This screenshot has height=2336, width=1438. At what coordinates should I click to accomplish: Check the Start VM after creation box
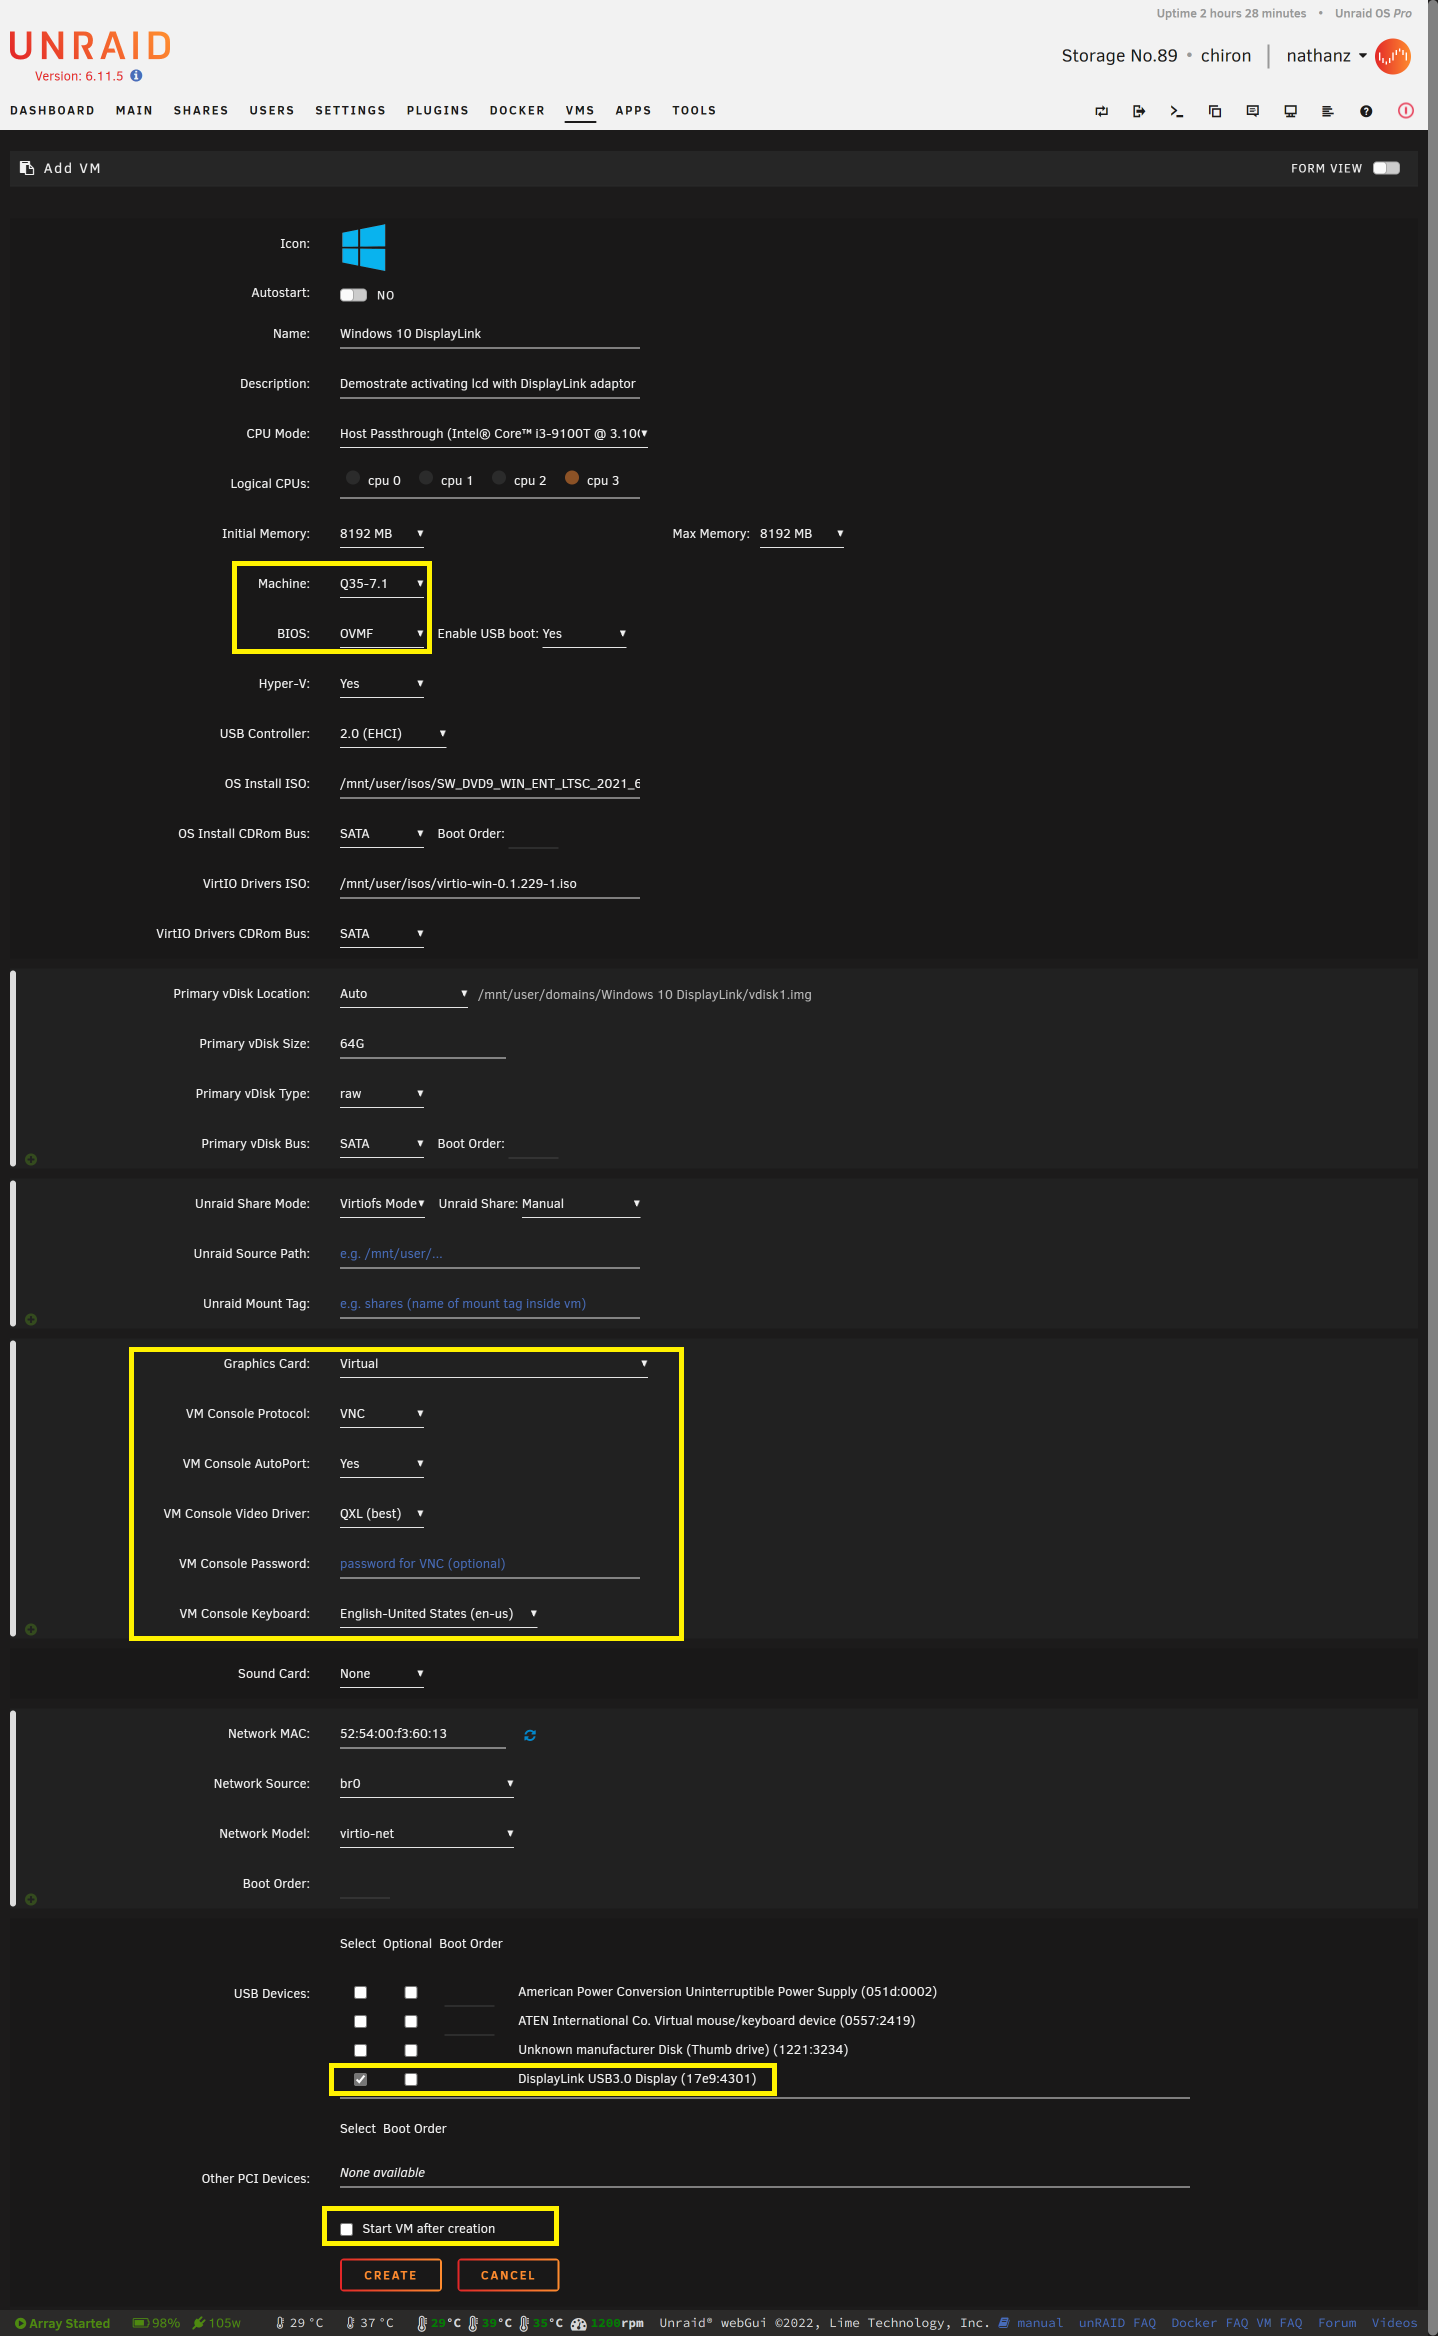click(x=347, y=2229)
